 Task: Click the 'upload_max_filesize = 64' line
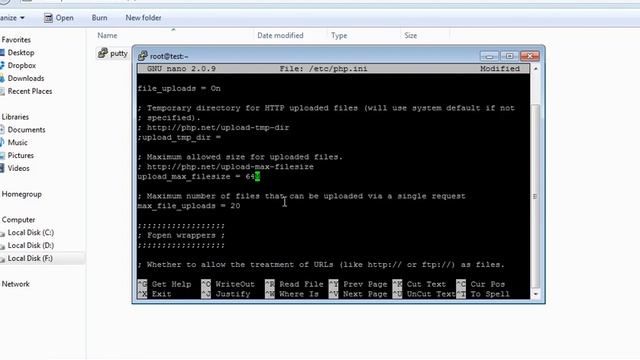199,177
